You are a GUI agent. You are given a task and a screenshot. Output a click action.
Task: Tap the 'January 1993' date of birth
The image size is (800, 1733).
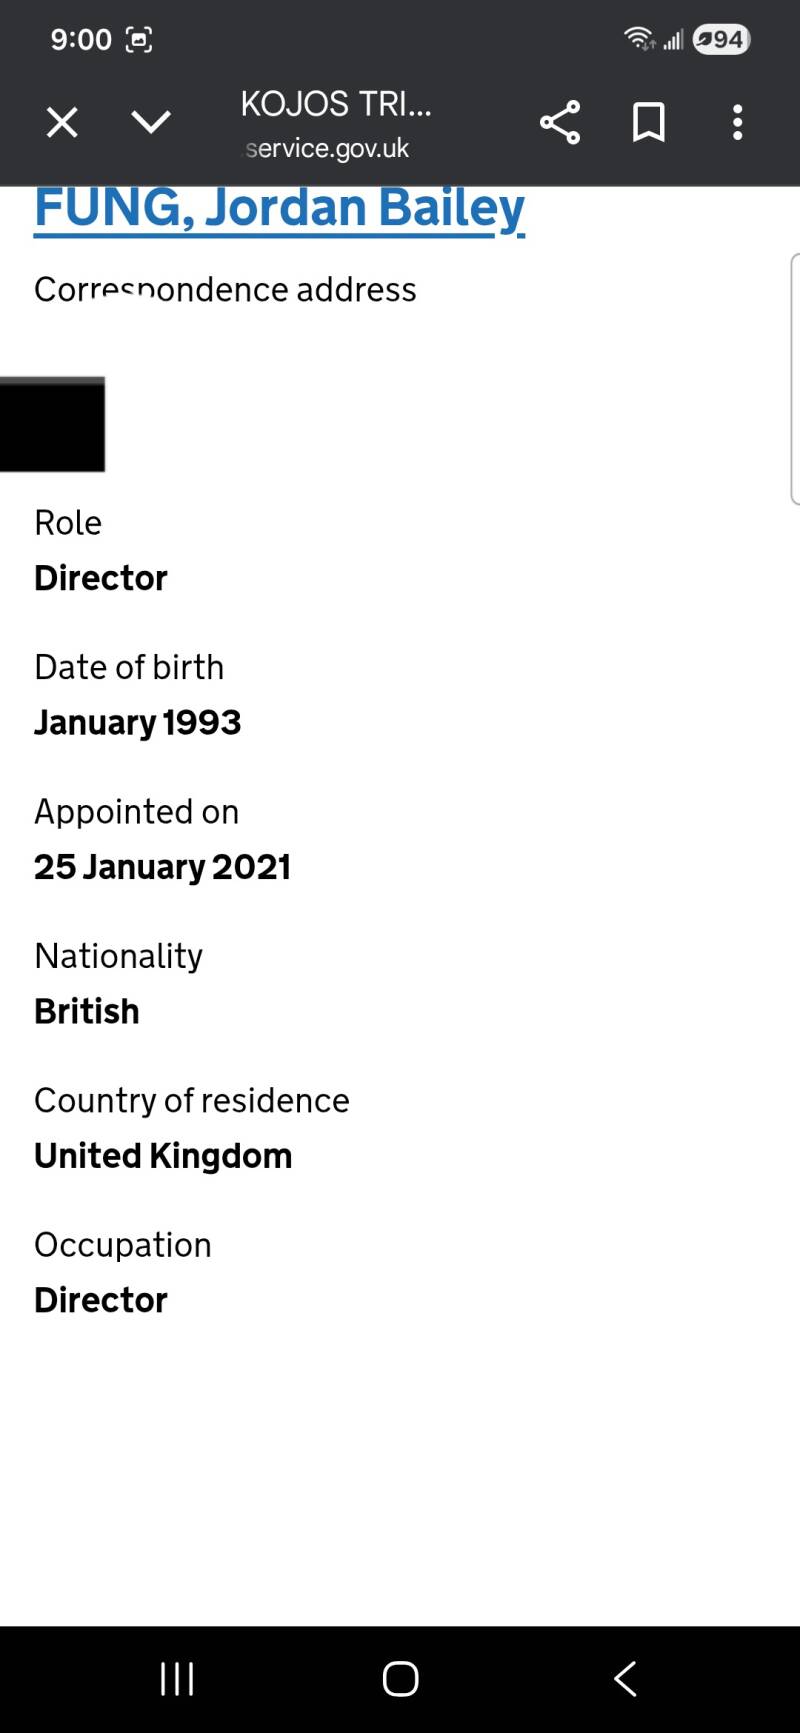(138, 722)
